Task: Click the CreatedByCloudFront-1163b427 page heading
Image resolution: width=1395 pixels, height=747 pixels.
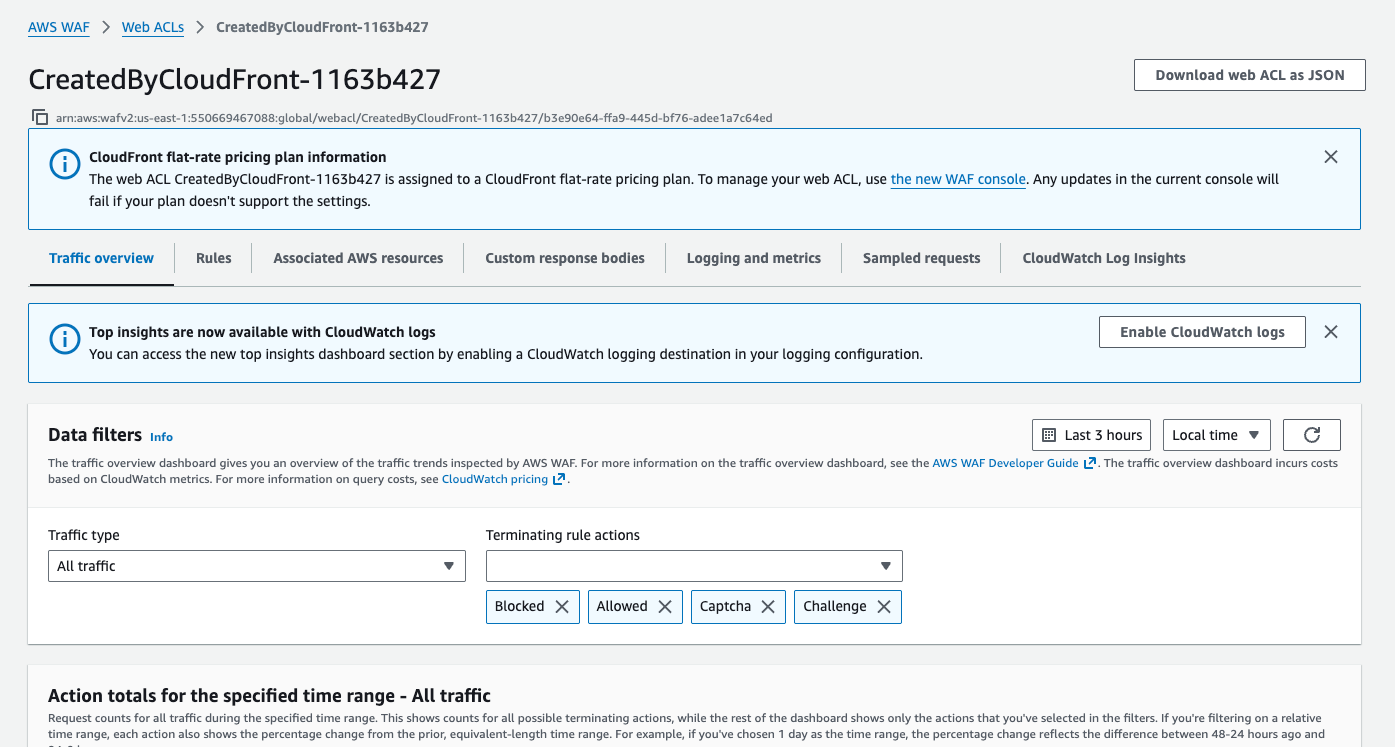Action: (235, 79)
